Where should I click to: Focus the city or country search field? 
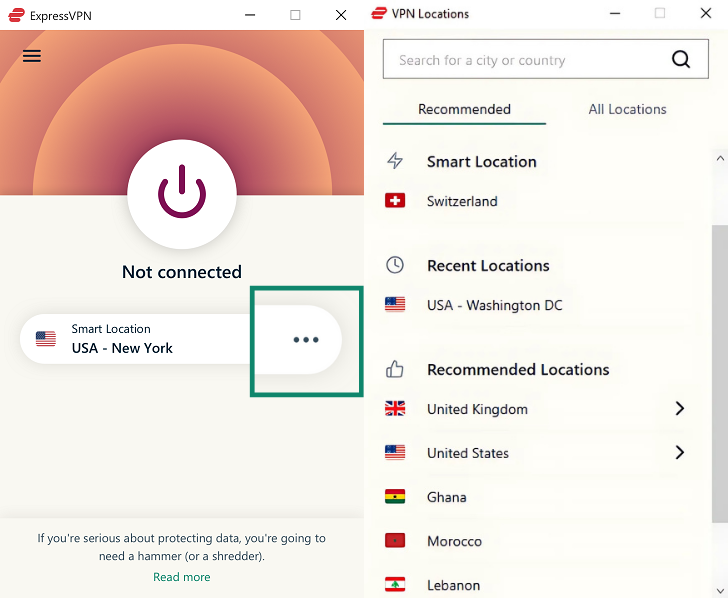[525, 60]
